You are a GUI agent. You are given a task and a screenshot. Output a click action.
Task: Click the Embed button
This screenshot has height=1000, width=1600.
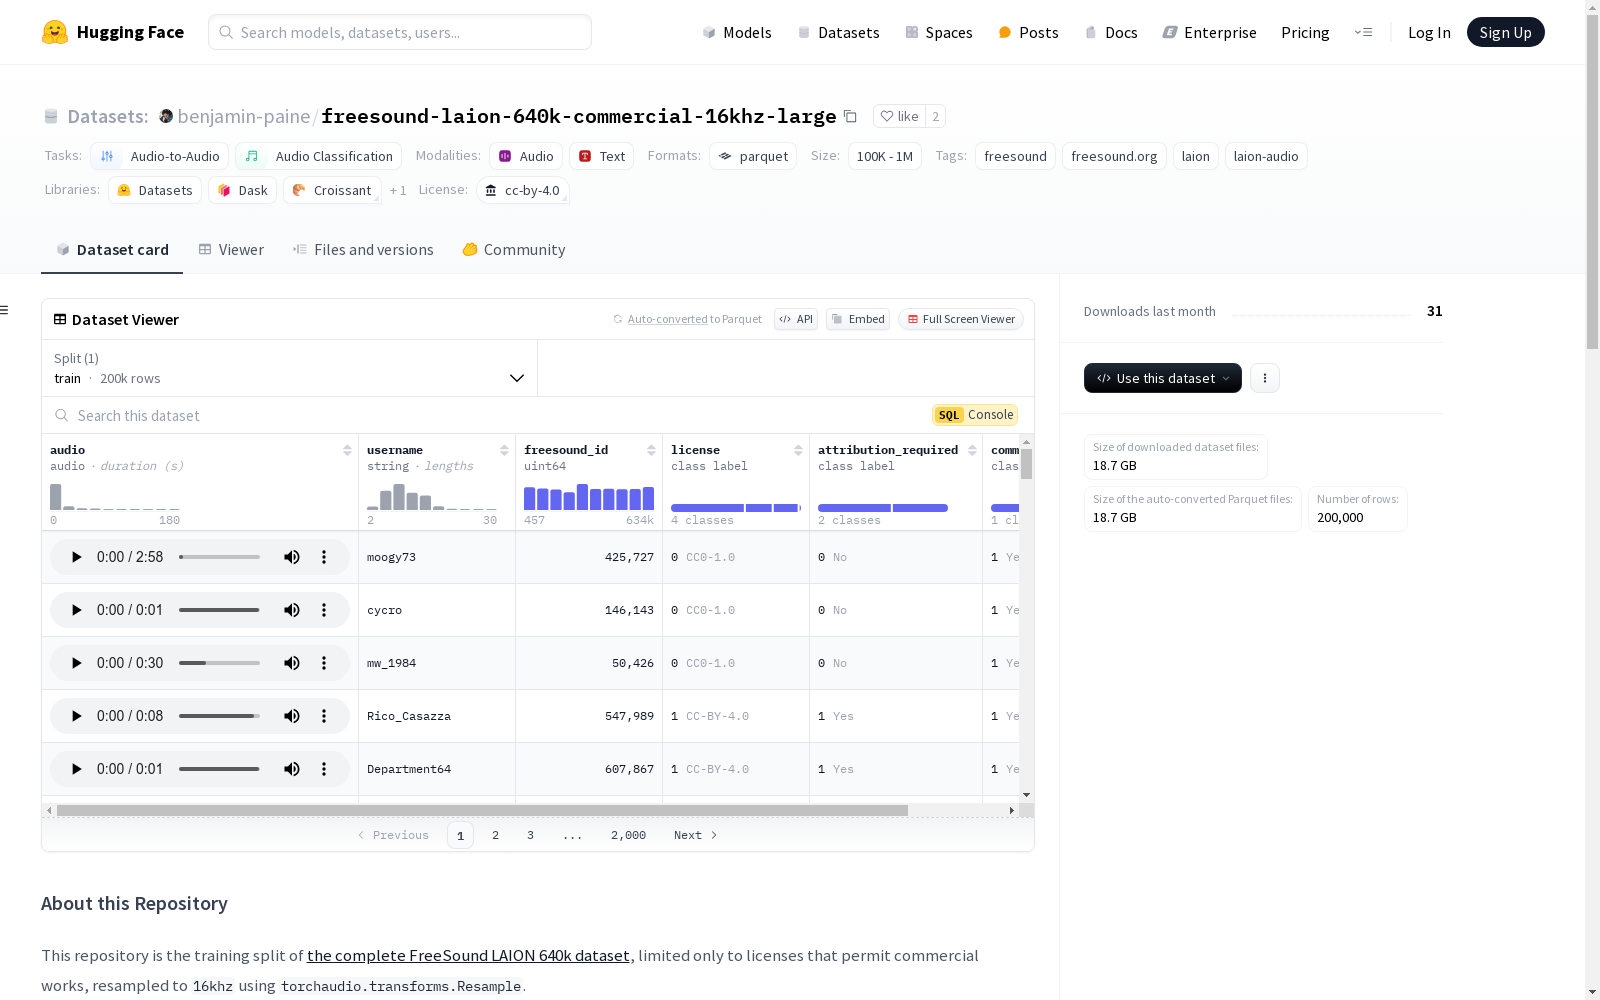click(858, 319)
